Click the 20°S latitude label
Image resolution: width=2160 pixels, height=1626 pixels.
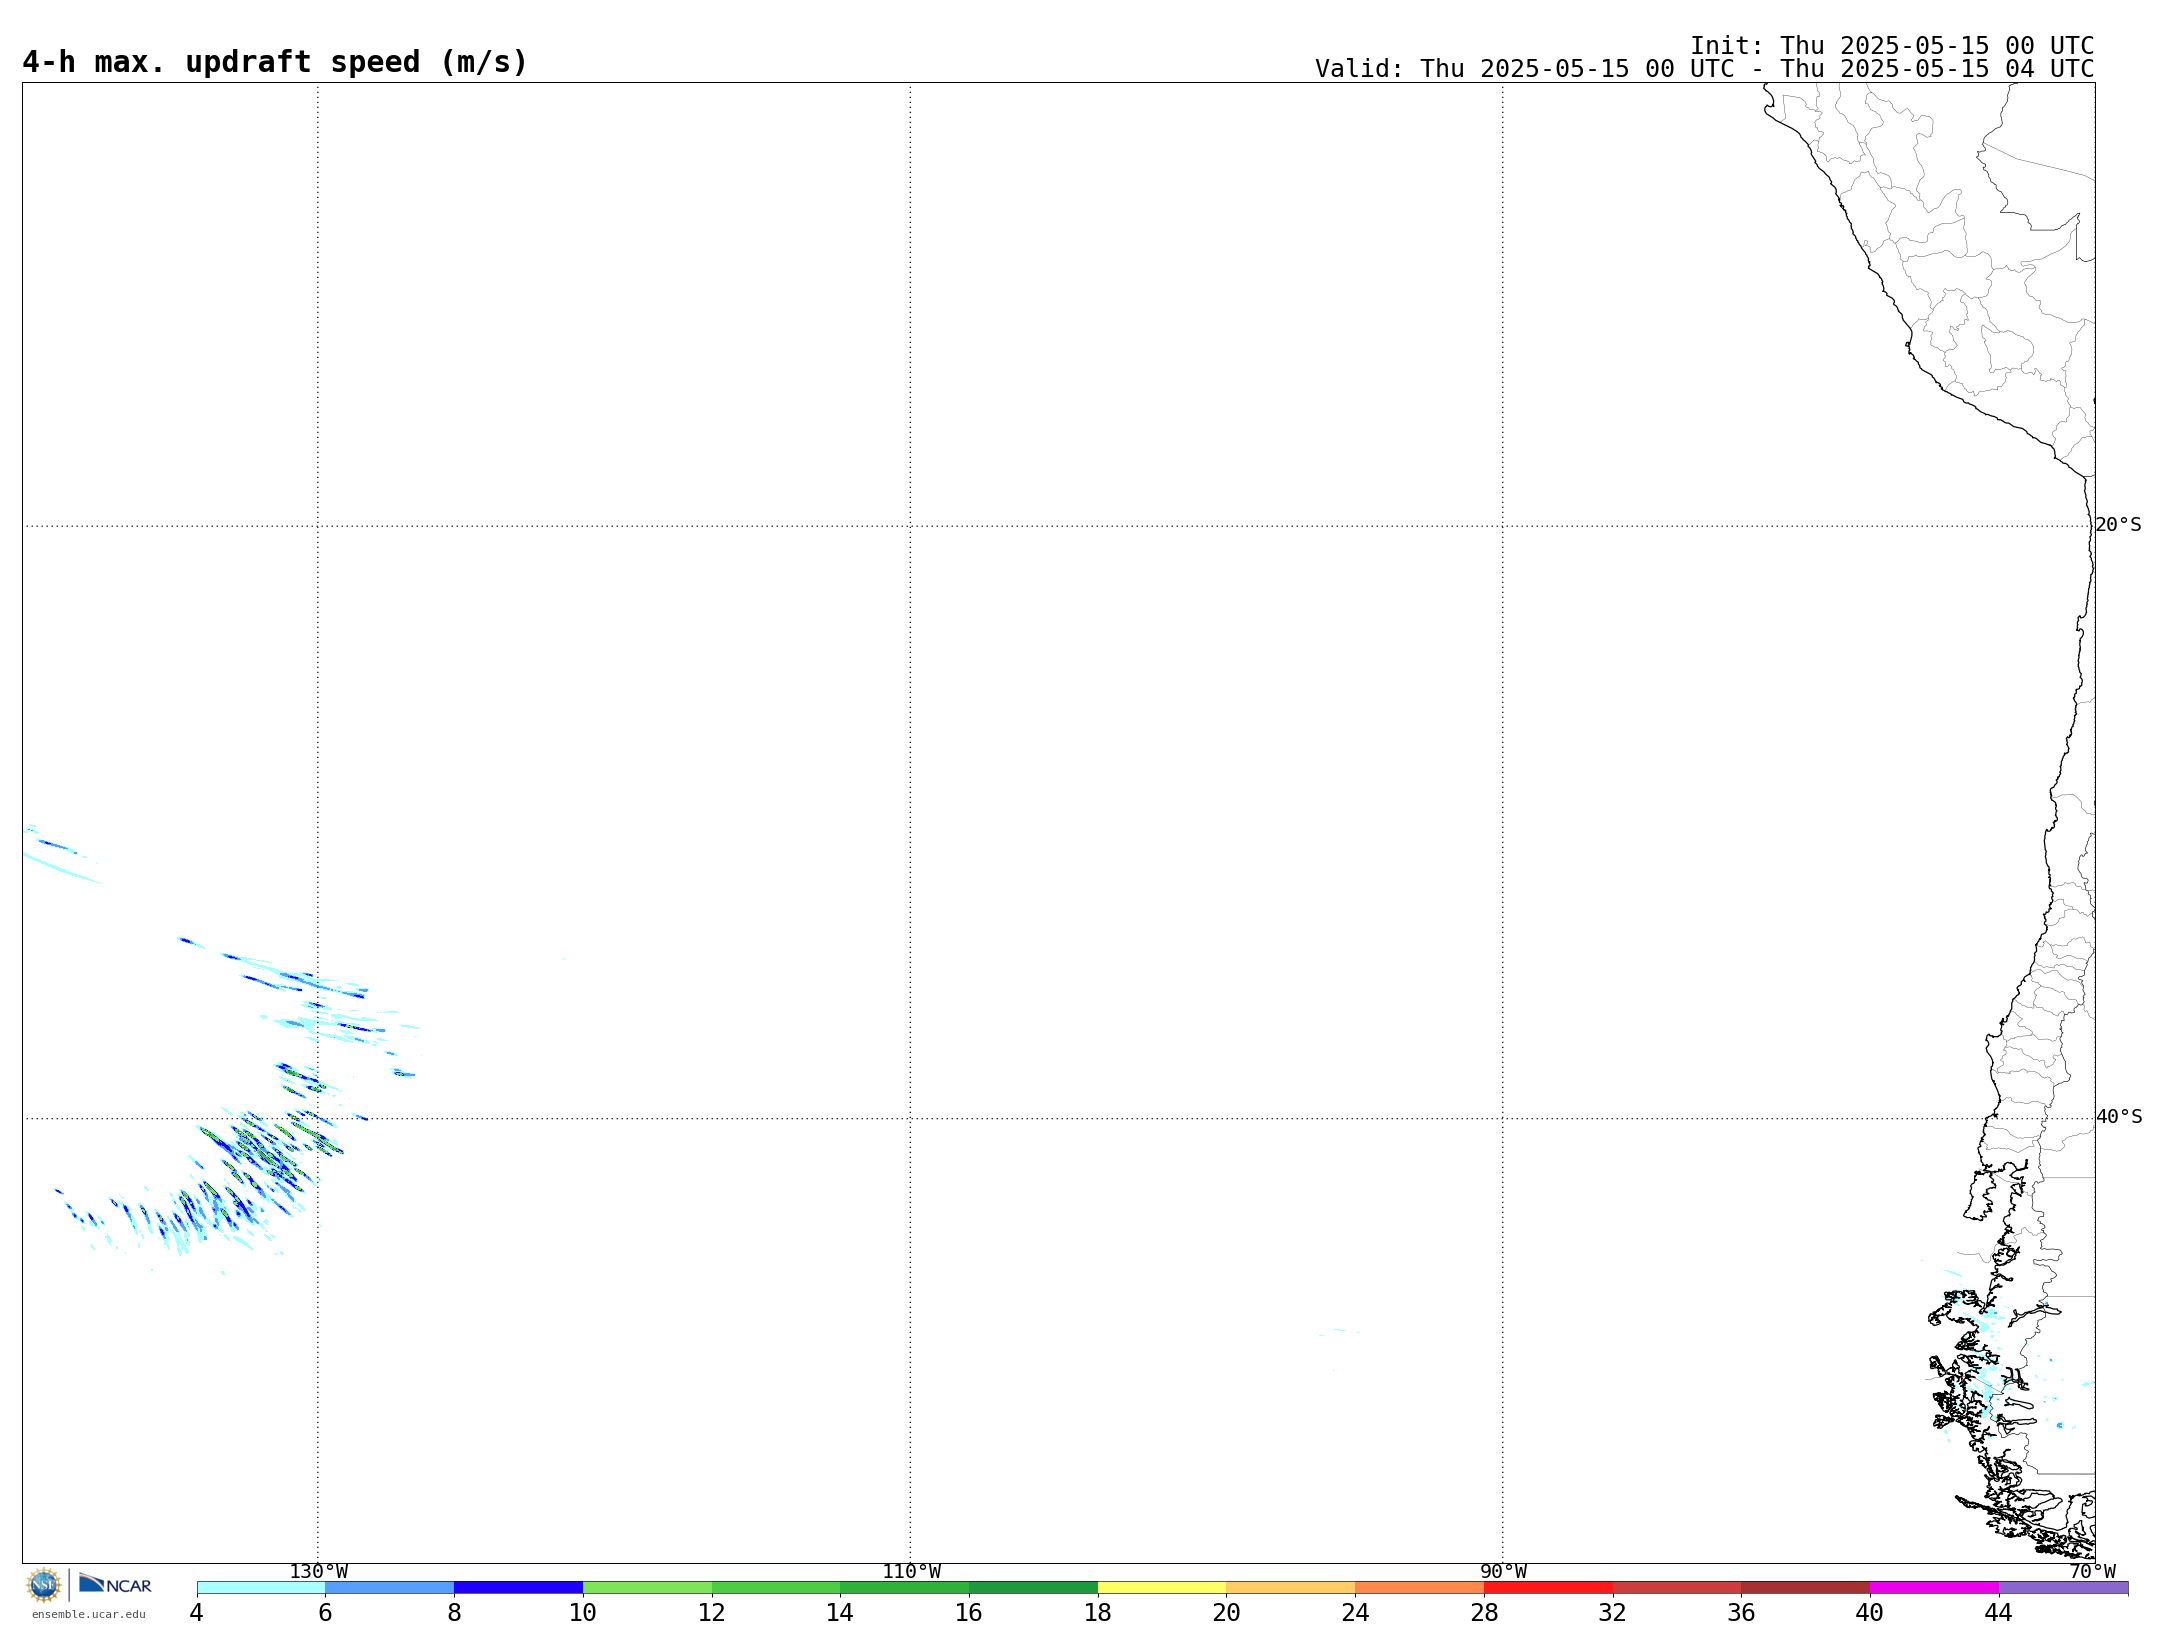pos(2118,525)
